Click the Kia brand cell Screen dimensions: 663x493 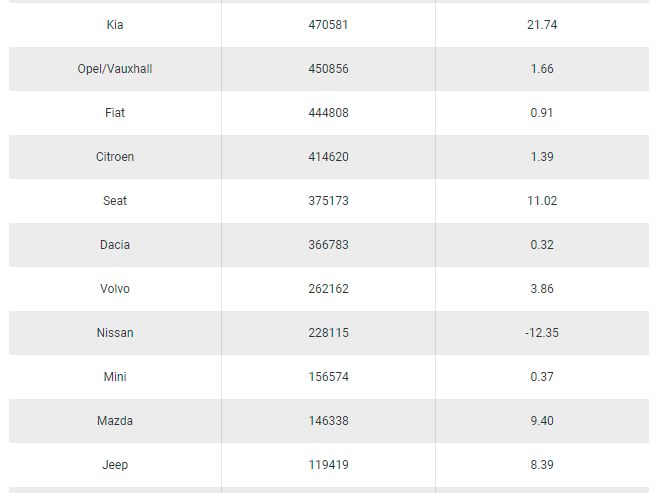click(x=115, y=25)
